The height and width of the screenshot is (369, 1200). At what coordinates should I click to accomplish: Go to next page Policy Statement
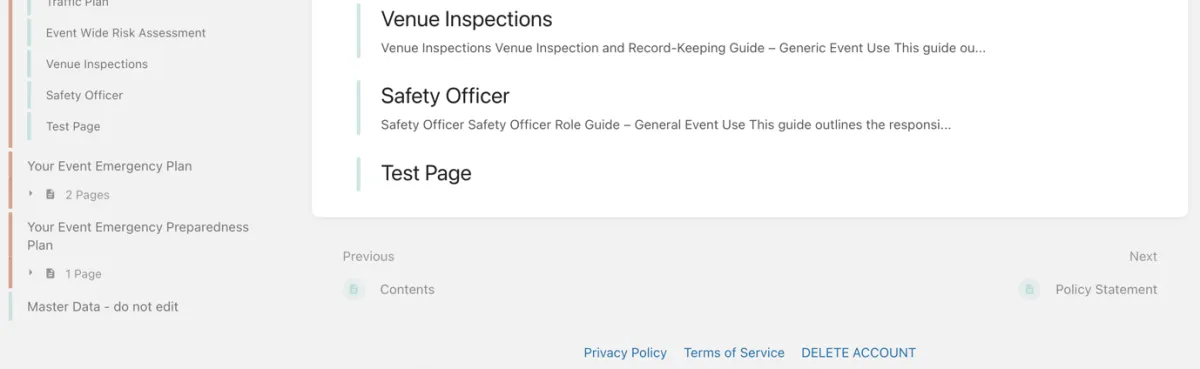pos(1106,290)
